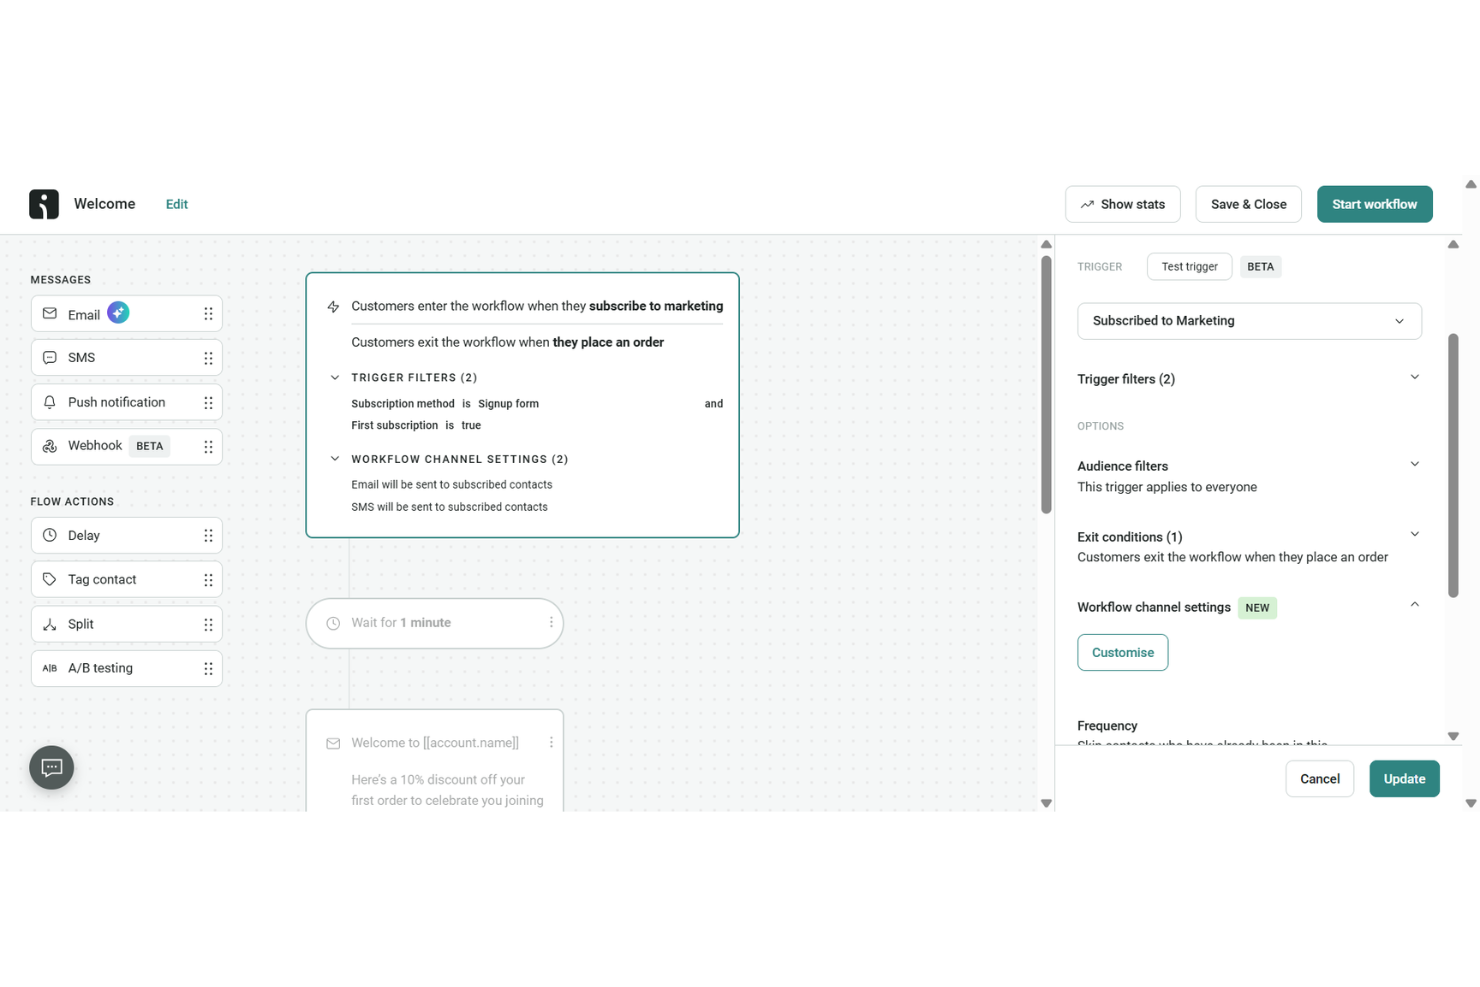This screenshot has width=1480, height=987.
Task: Click the canvas scroll down arrow
Action: [1046, 803]
